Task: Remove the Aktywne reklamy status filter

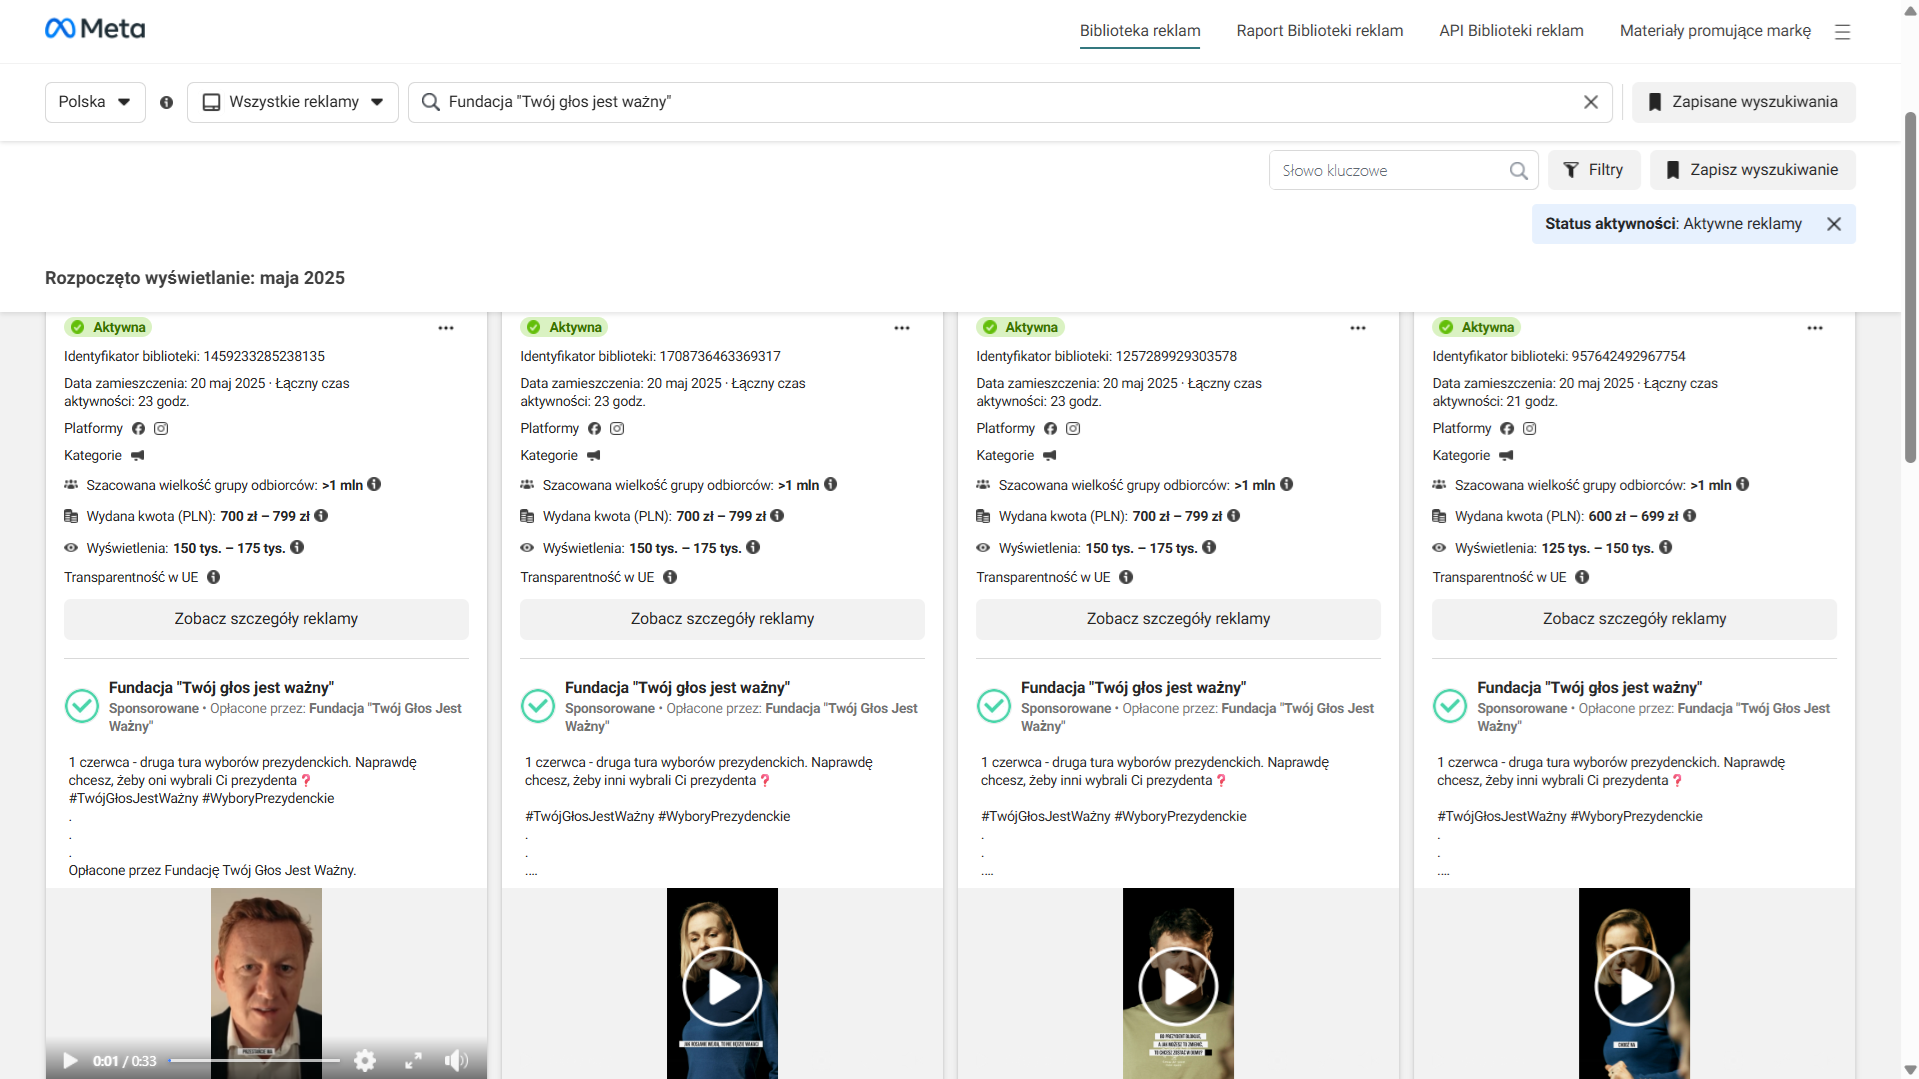Action: coord(1834,224)
